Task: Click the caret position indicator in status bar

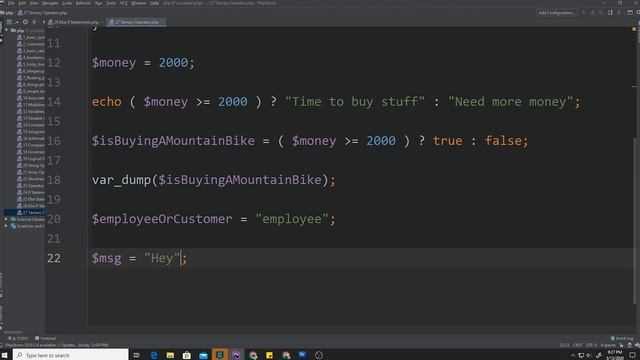Action: 564,345
